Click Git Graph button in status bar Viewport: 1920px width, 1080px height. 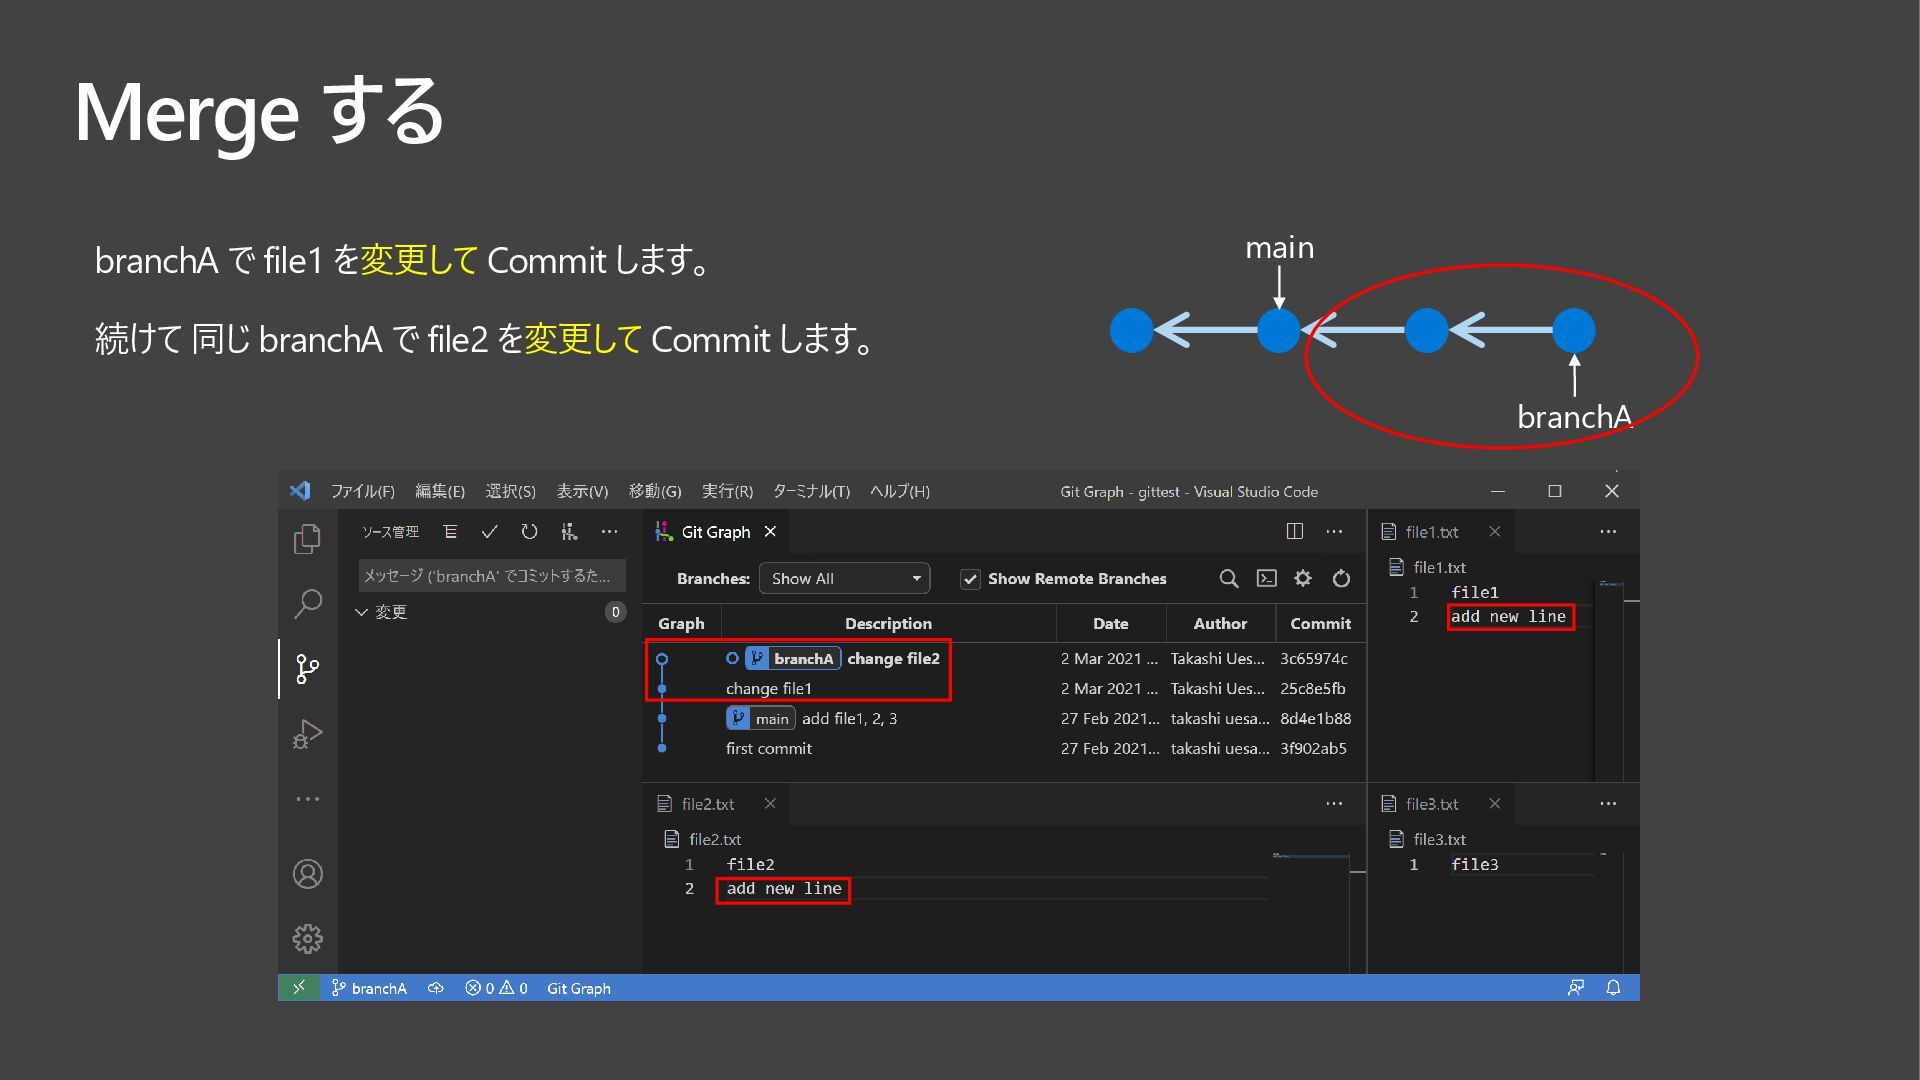click(578, 988)
